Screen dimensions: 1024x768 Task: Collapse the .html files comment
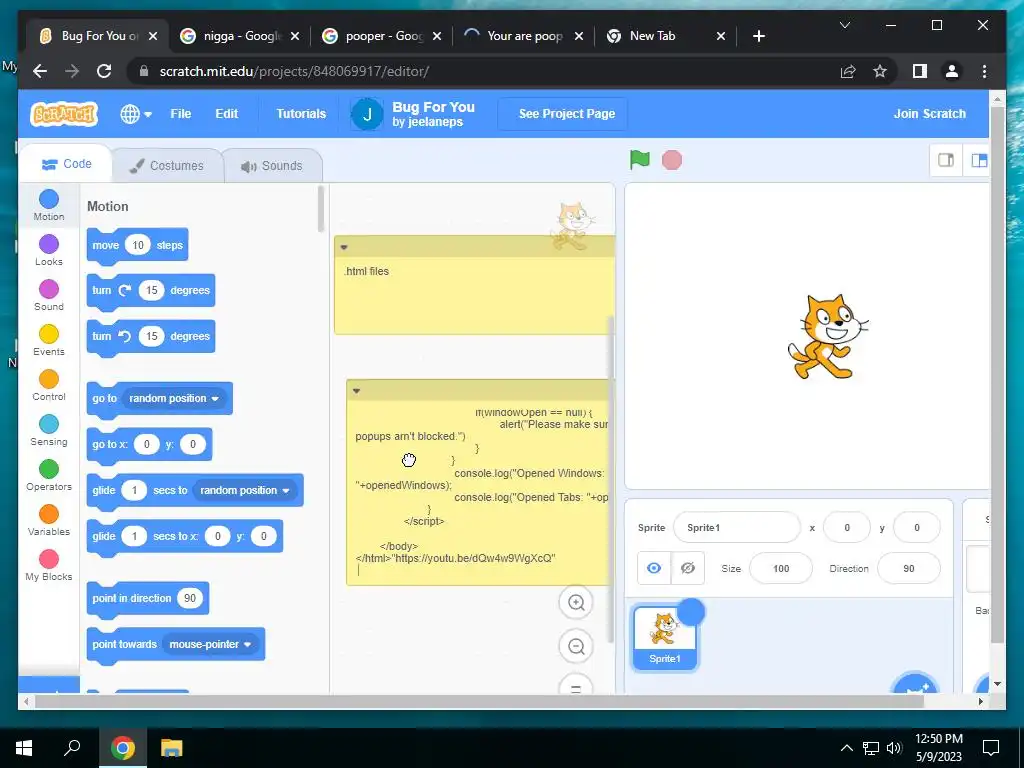tap(344, 247)
